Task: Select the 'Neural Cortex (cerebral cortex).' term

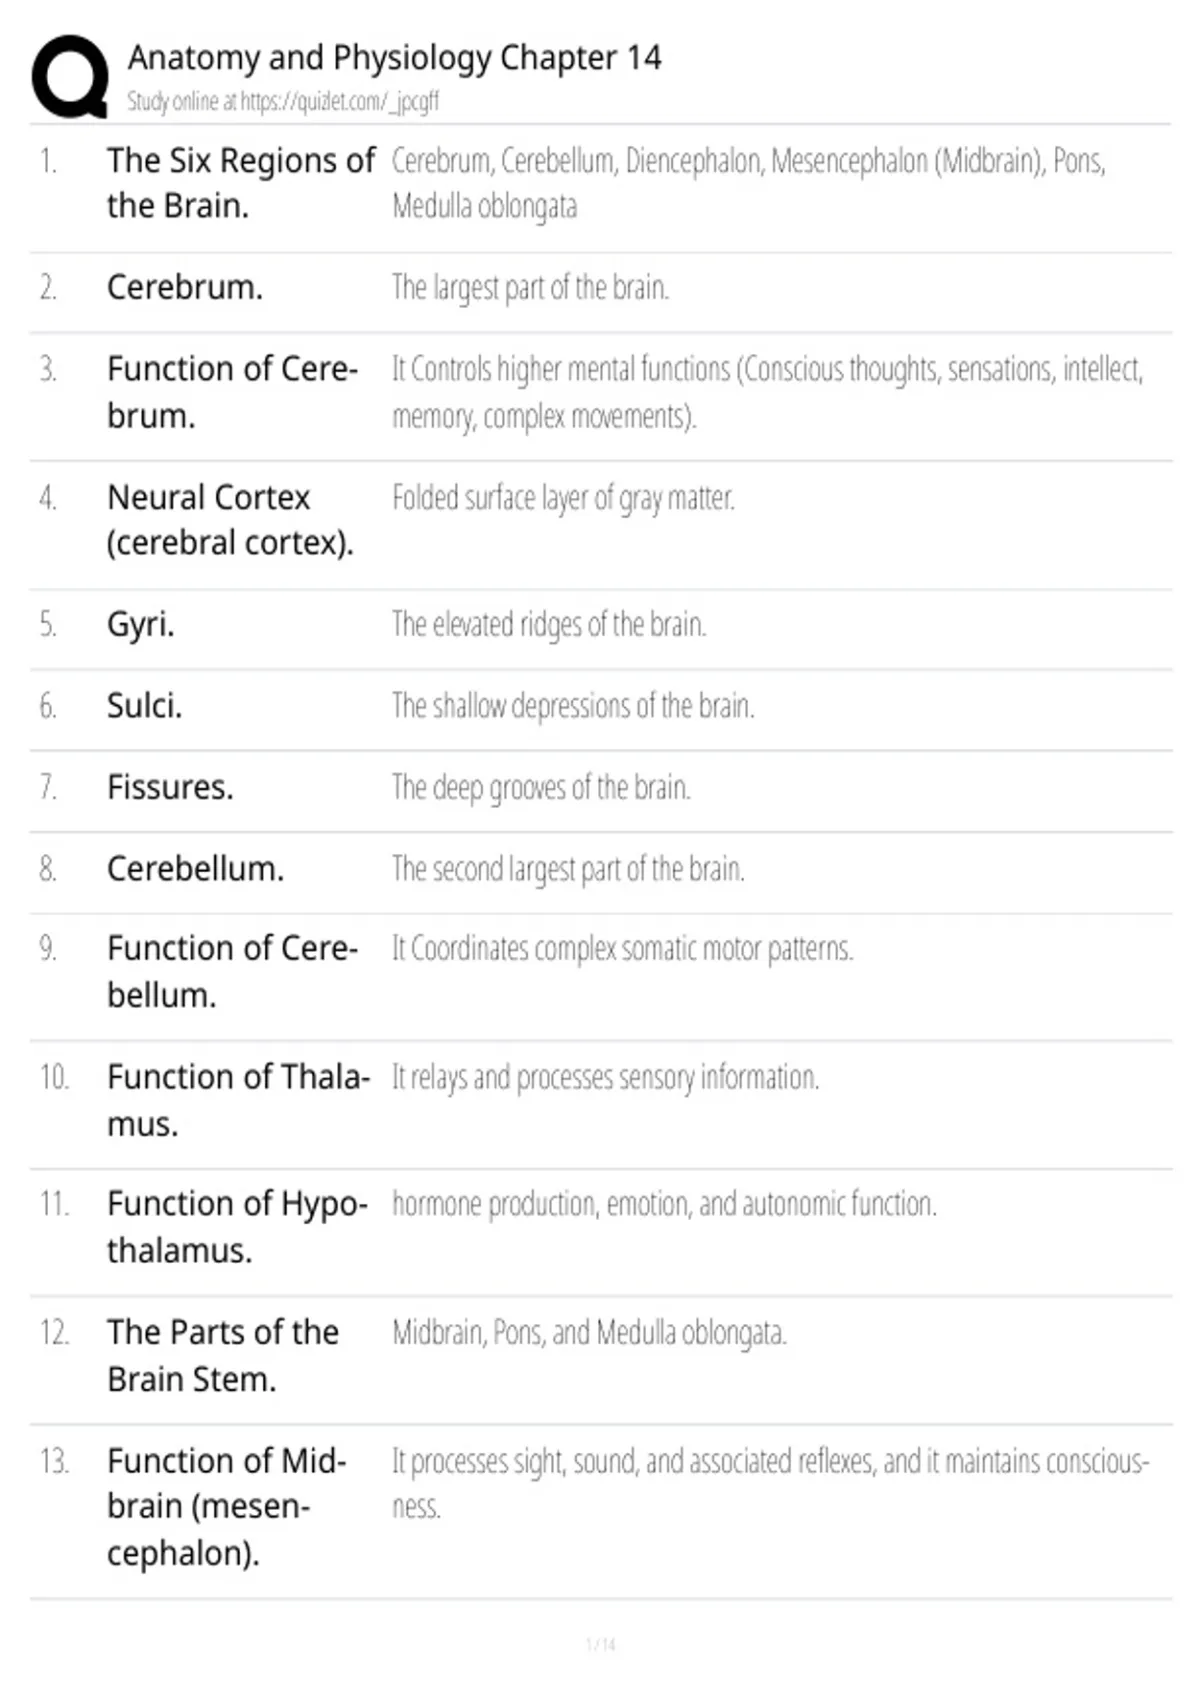Action: [230, 520]
